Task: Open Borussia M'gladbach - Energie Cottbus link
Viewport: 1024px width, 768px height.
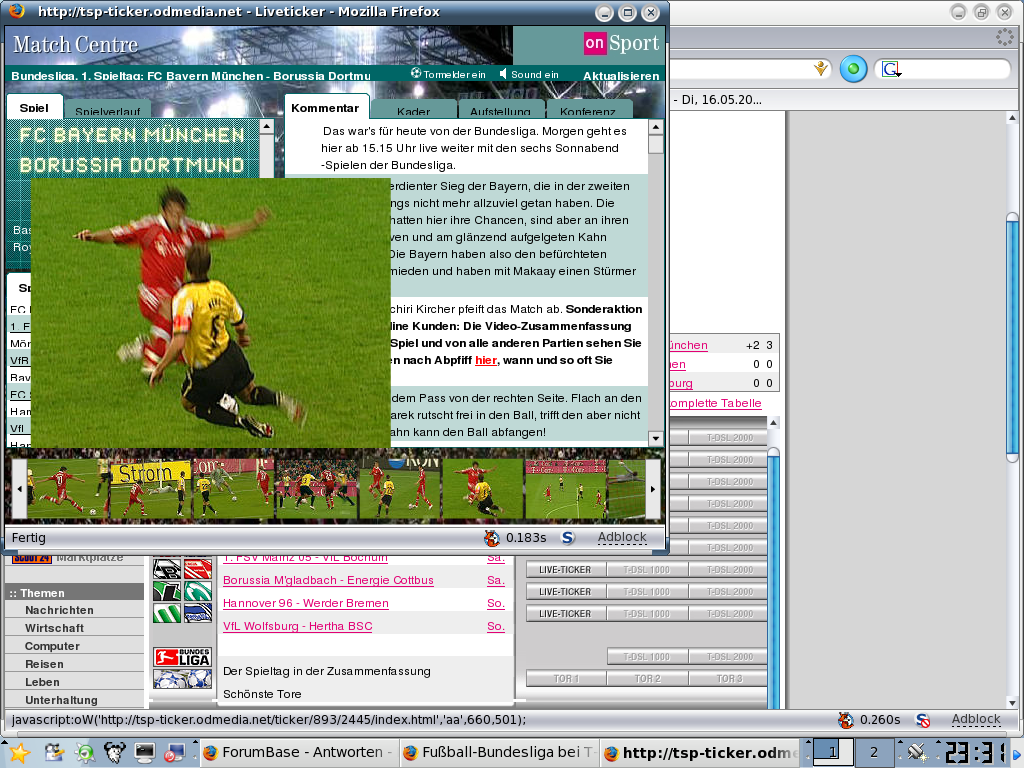Action: (328, 580)
